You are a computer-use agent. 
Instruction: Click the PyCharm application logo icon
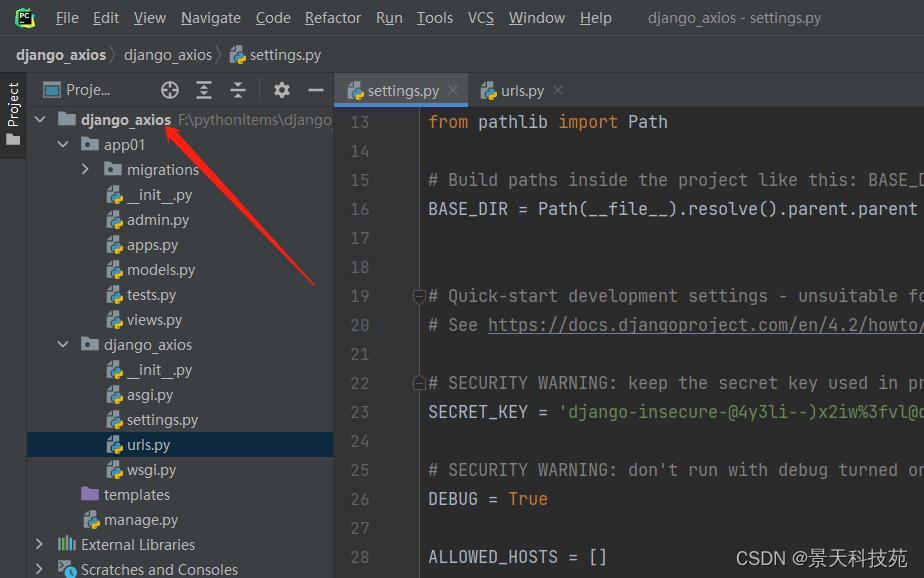click(x=25, y=18)
